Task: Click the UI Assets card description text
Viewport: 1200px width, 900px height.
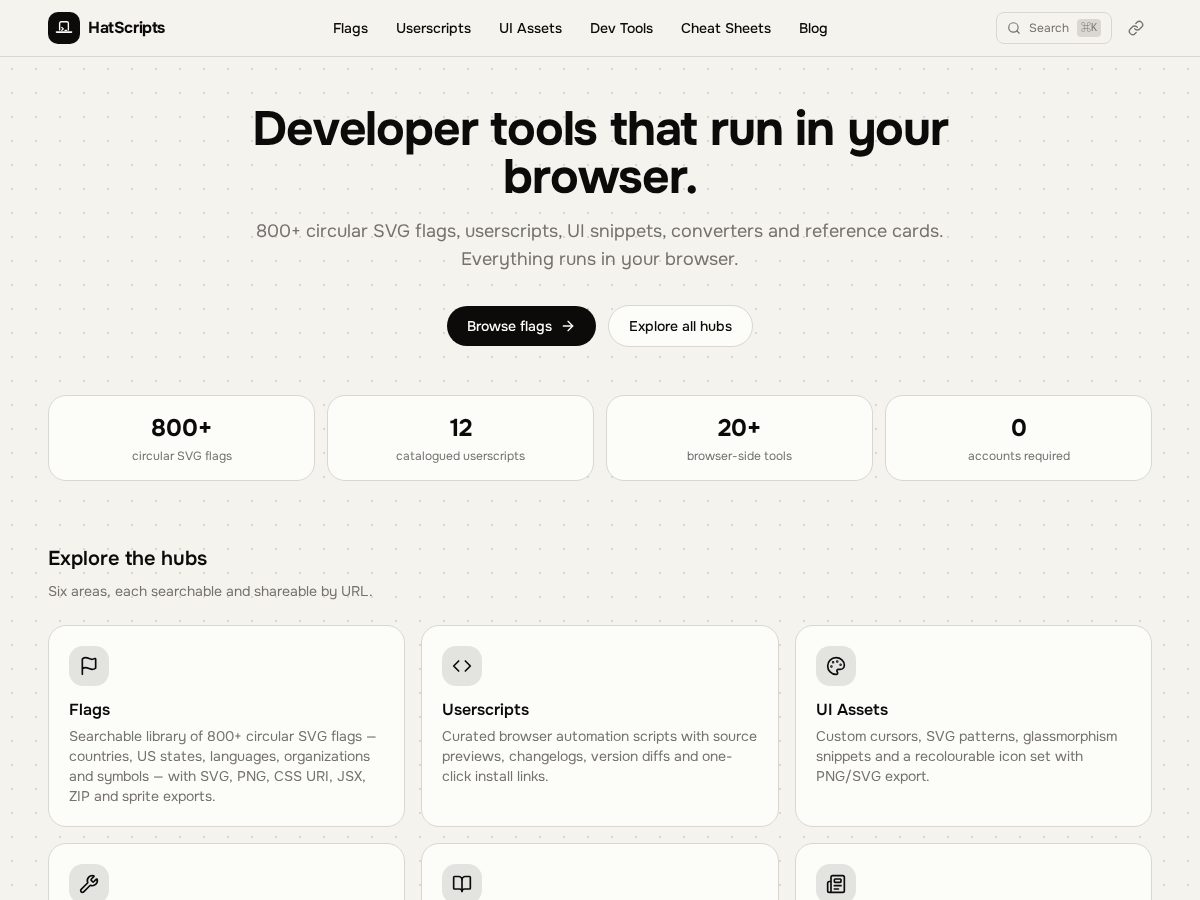Action: click(x=966, y=756)
